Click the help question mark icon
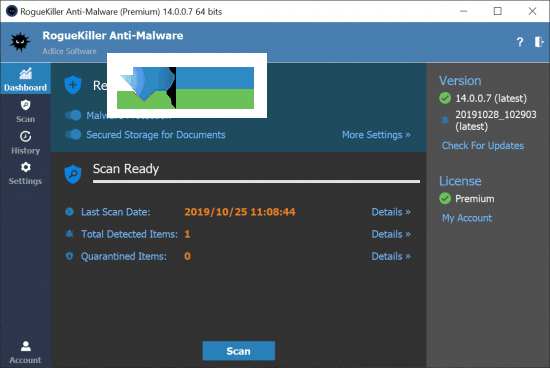The height and width of the screenshot is (368, 550). (519, 42)
